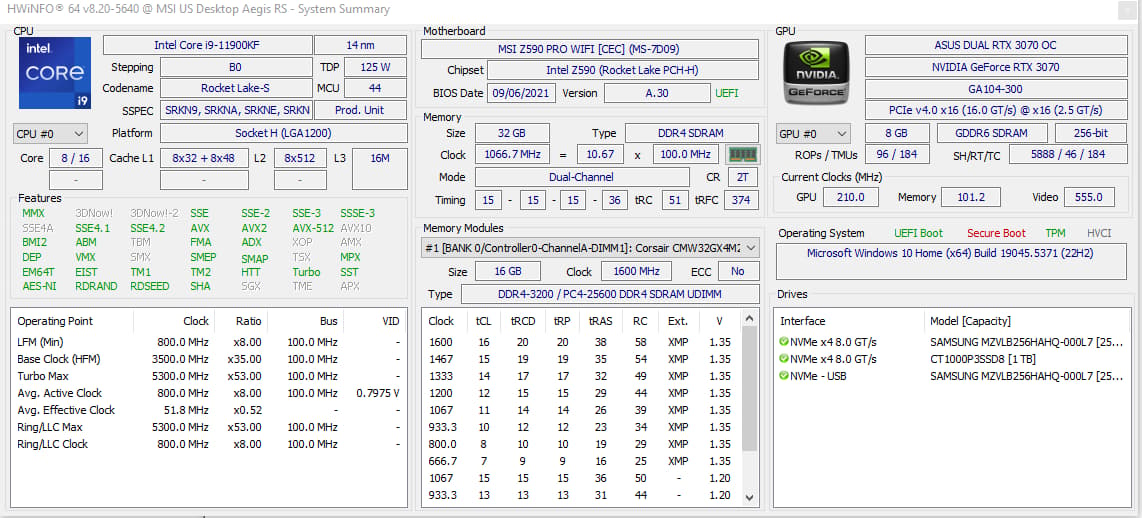Click the L3 cache 16M field
Screen dimensions: 1142x518
379,169
